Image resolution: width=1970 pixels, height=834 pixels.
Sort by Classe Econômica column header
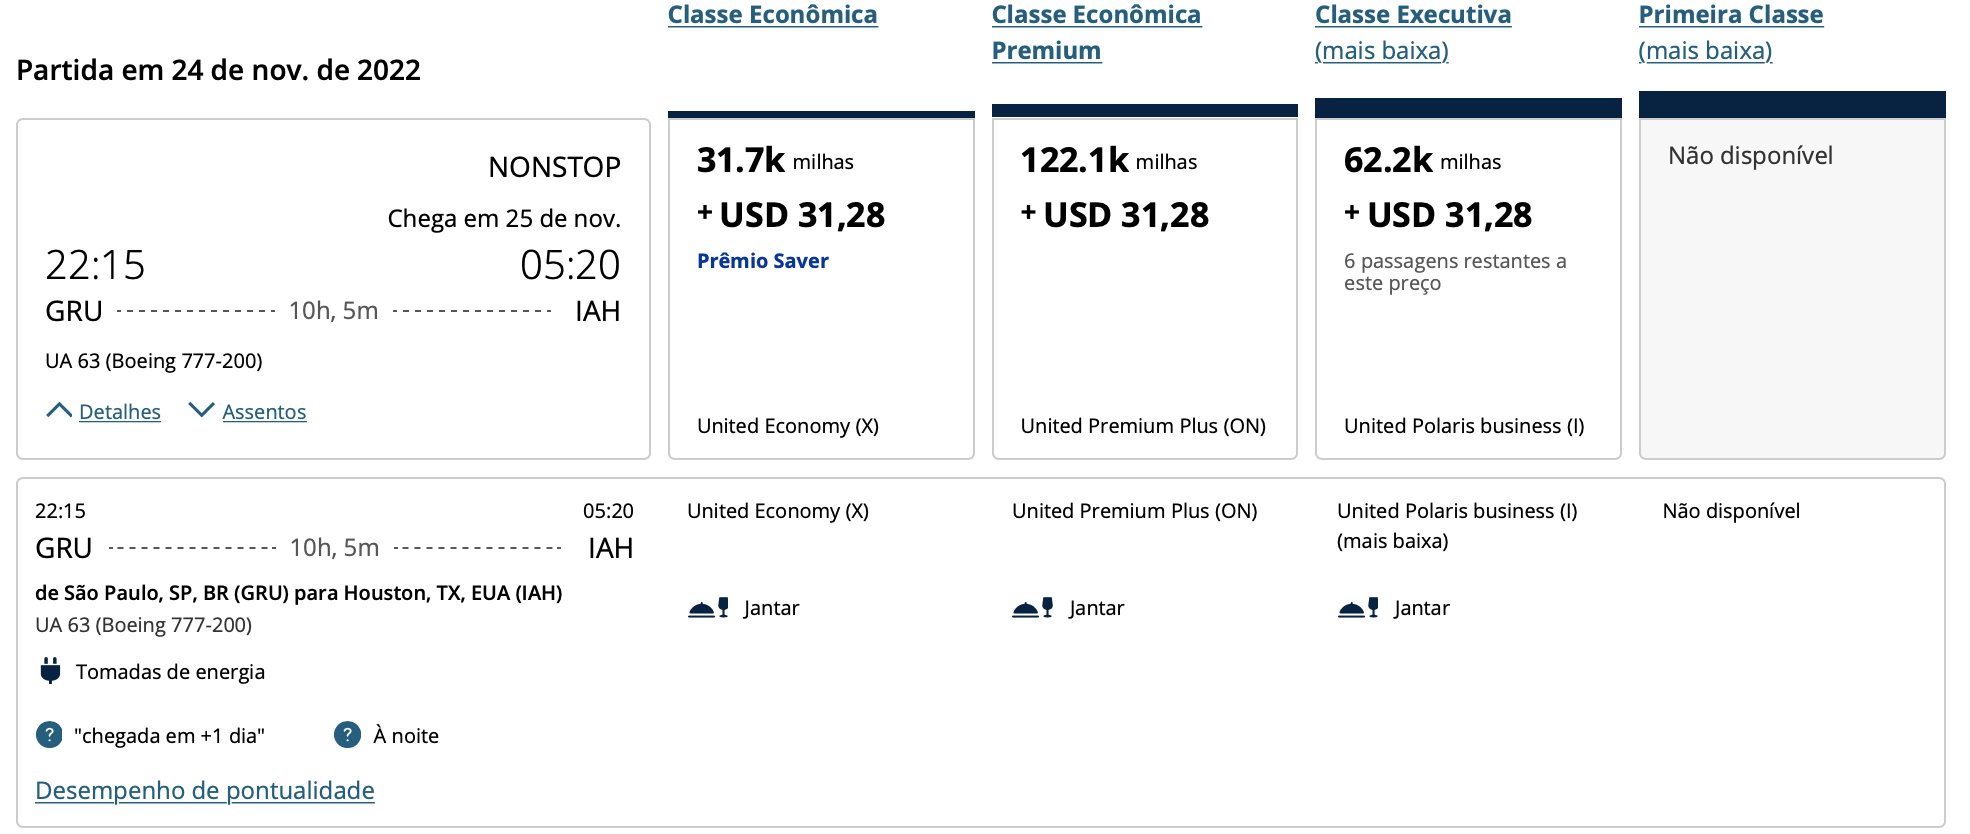[773, 15]
